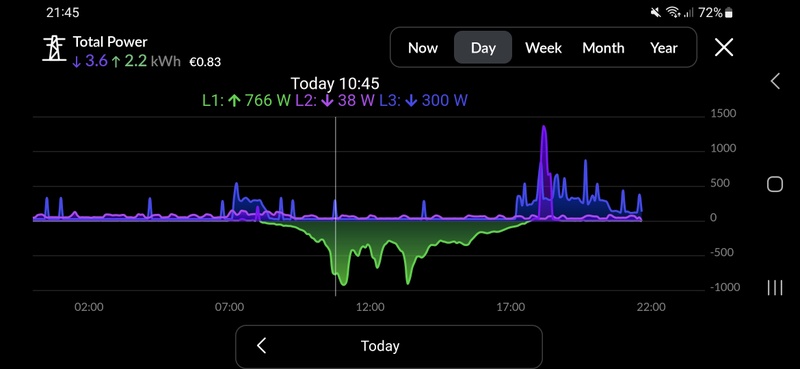Go to previous day with left chevron
The width and height of the screenshot is (800, 369).
(261, 346)
